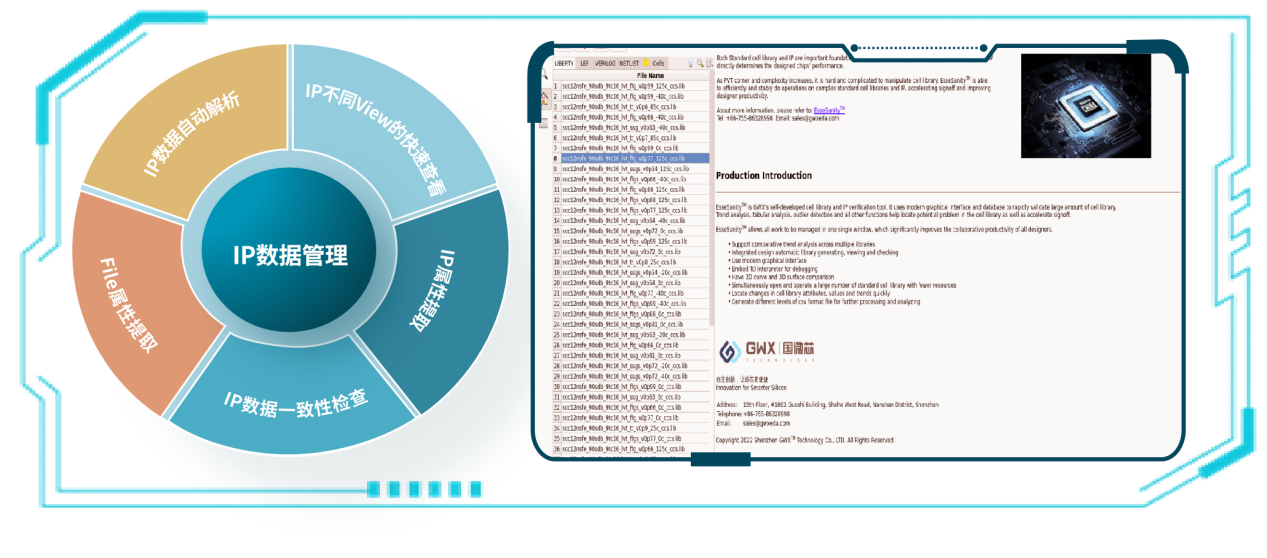Switch to the NETLIST tab
The image size is (1267, 558).
[628, 63]
